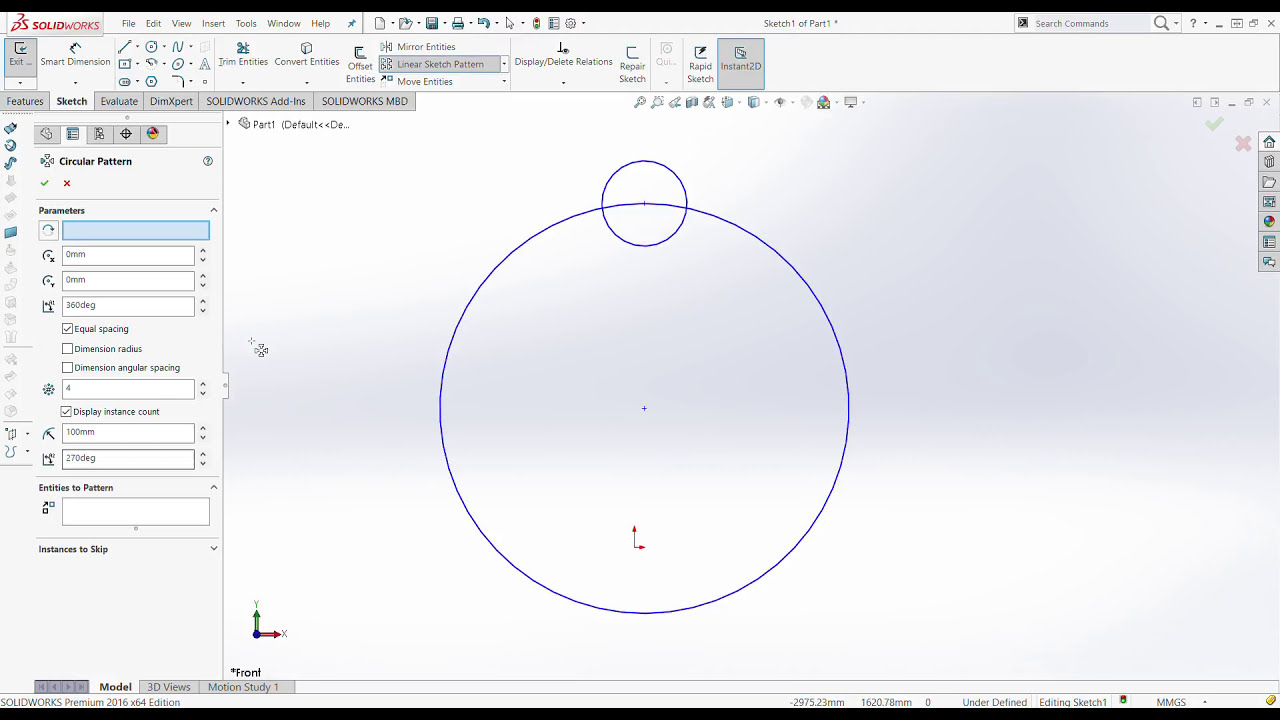Collapse the Parameters section

(213, 211)
